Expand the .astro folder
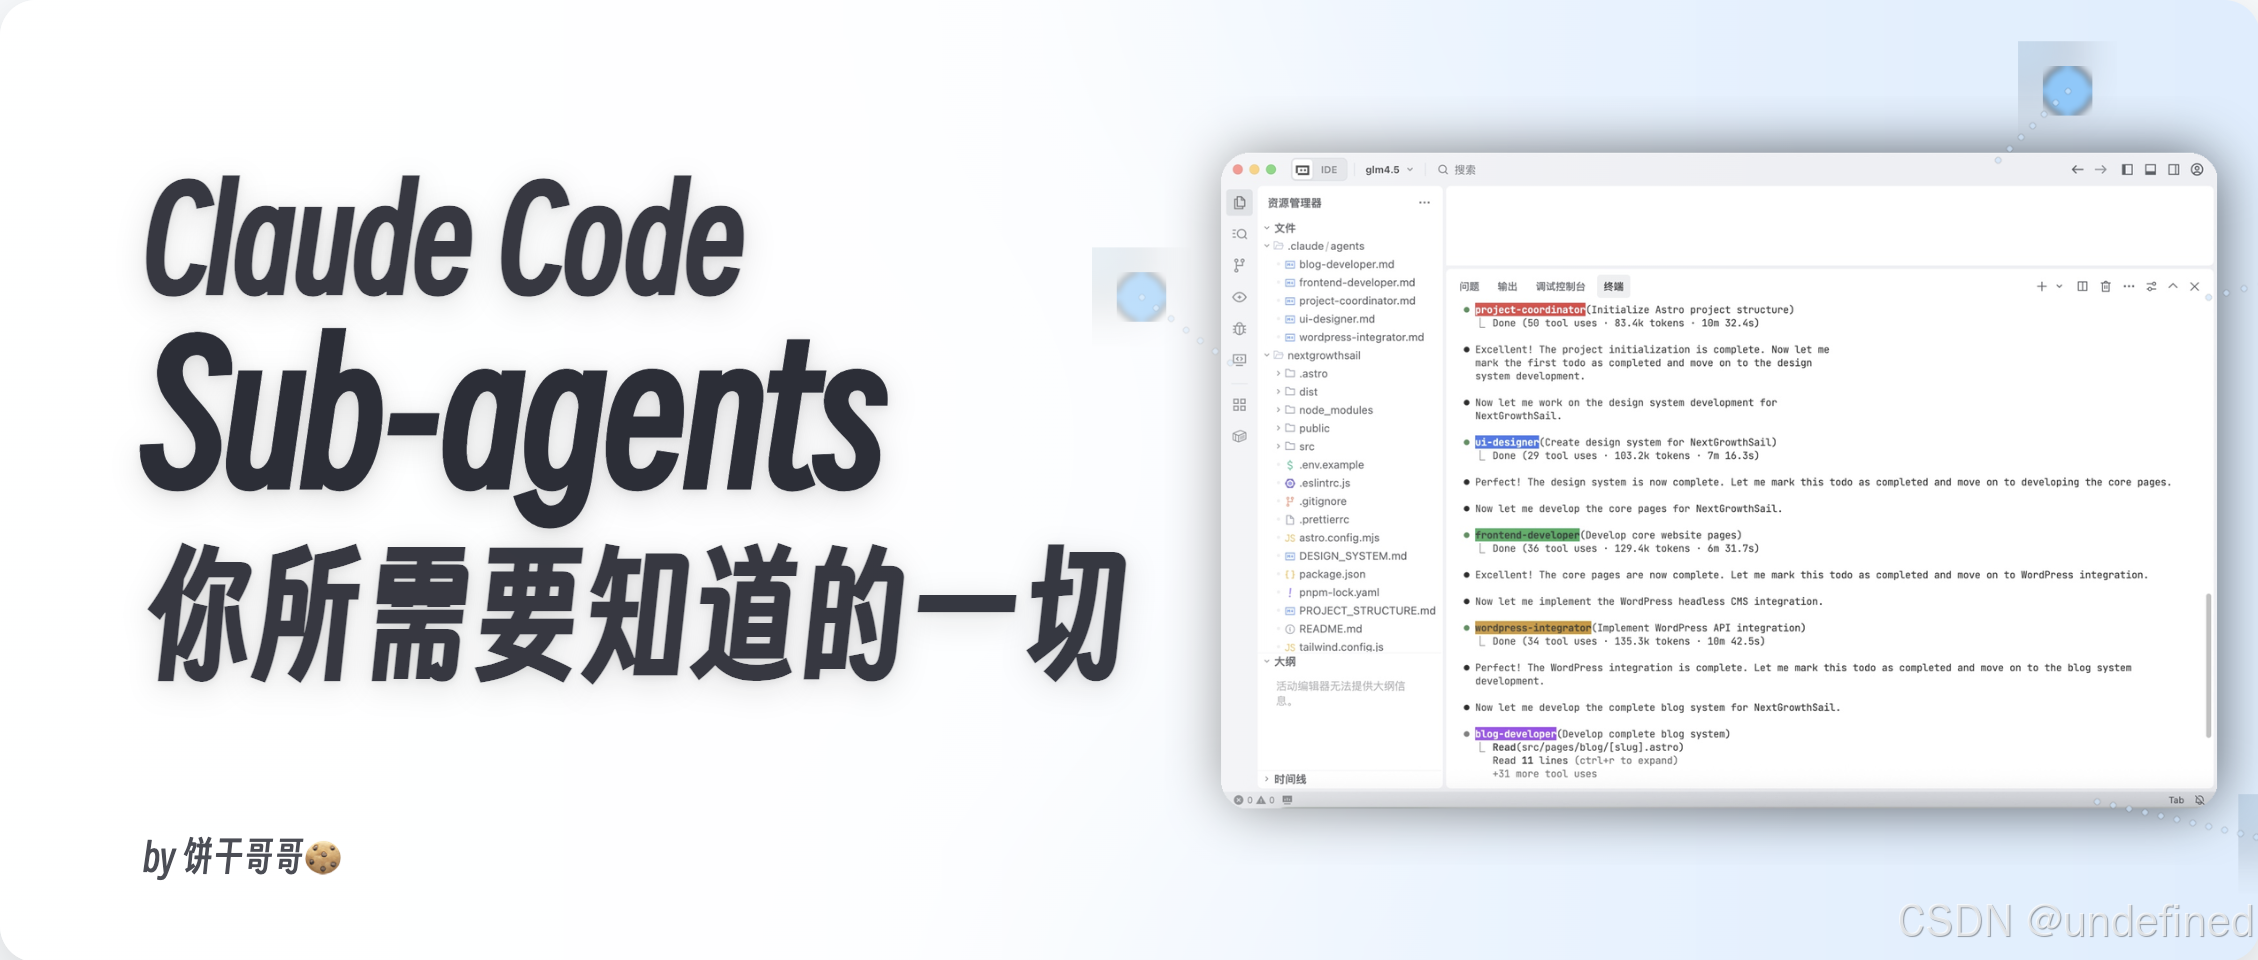The height and width of the screenshot is (960, 2258). (1302, 374)
